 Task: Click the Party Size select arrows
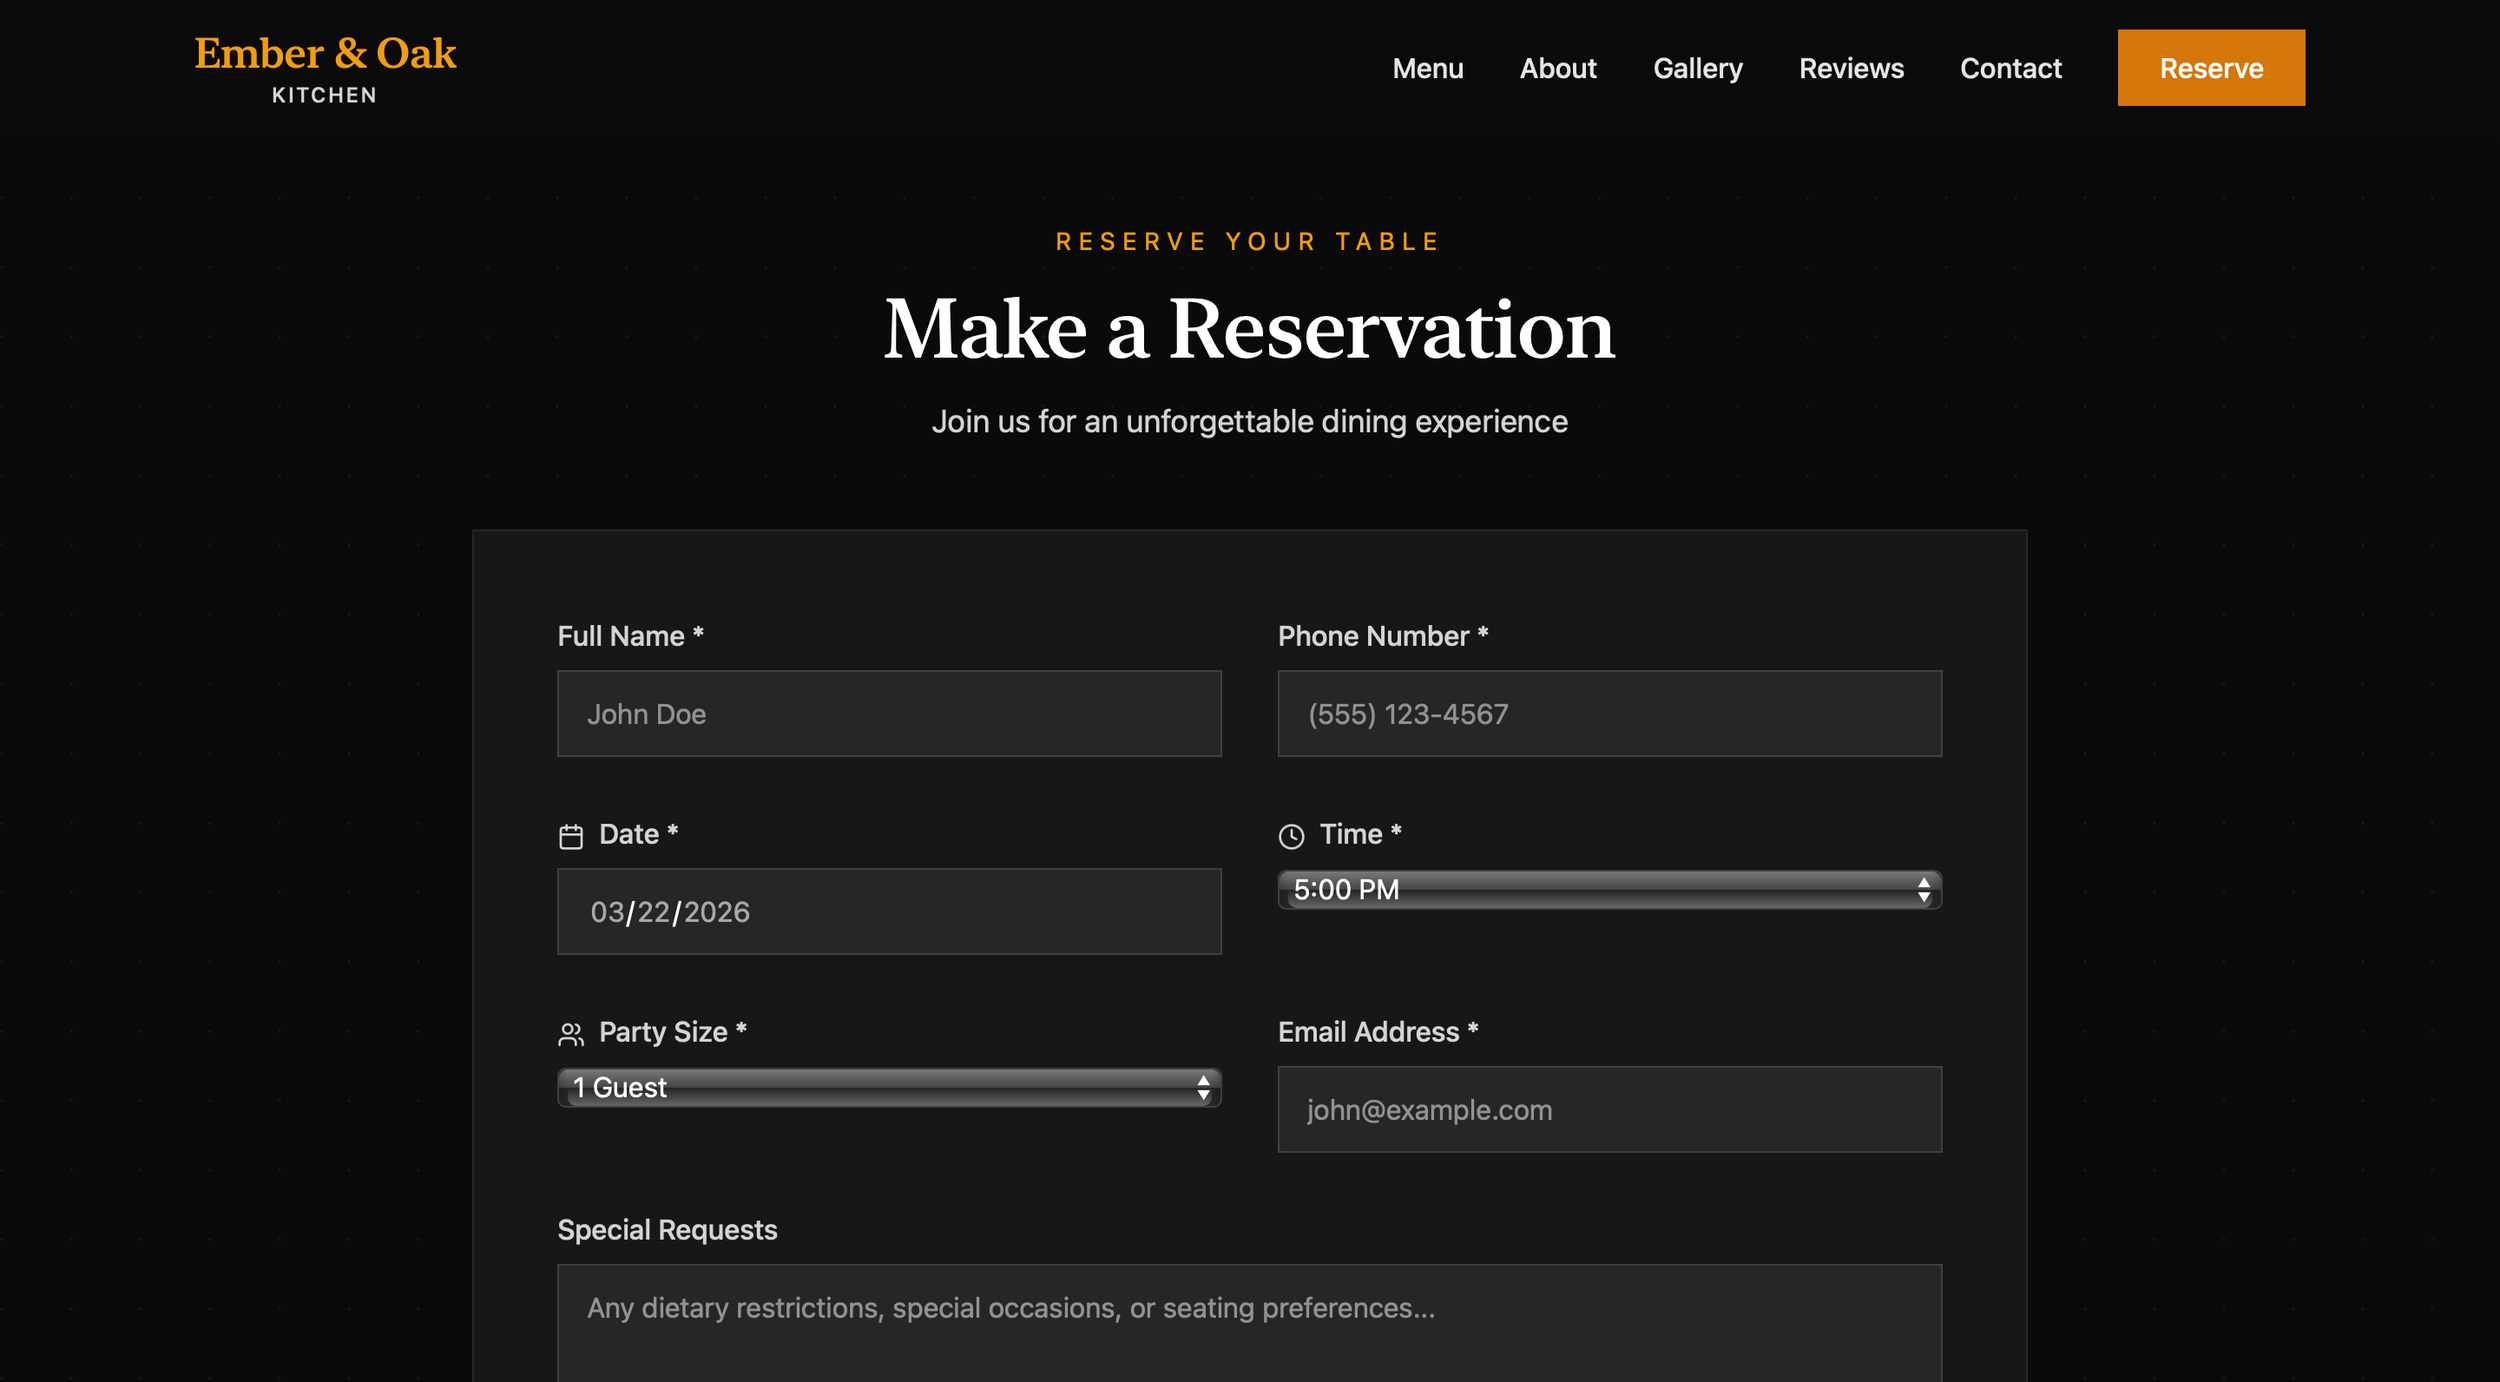pos(1203,1088)
